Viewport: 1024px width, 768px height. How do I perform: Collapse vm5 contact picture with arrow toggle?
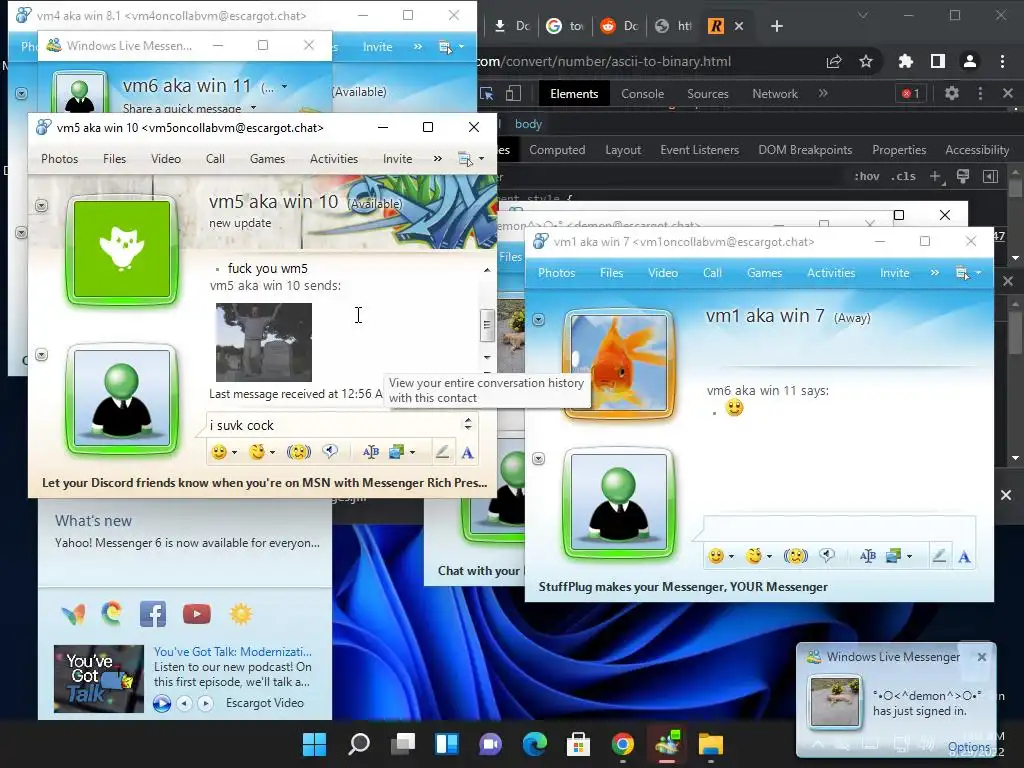(41, 206)
